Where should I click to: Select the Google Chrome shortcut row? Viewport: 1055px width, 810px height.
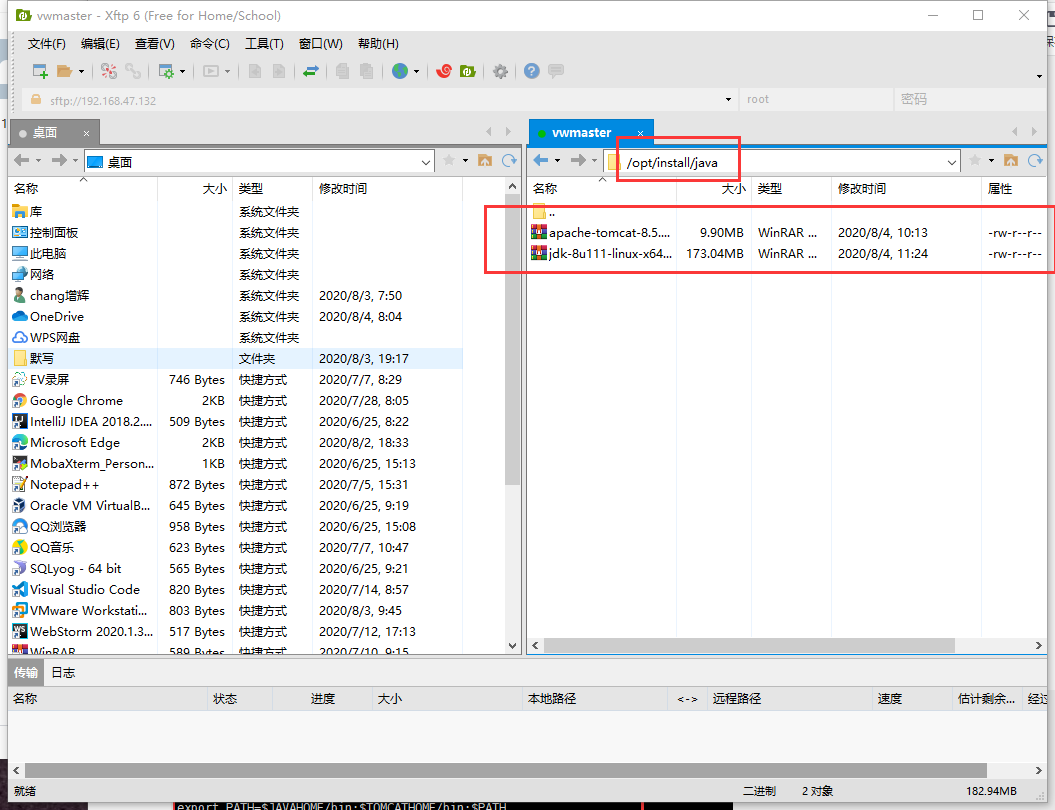[237, 401]
